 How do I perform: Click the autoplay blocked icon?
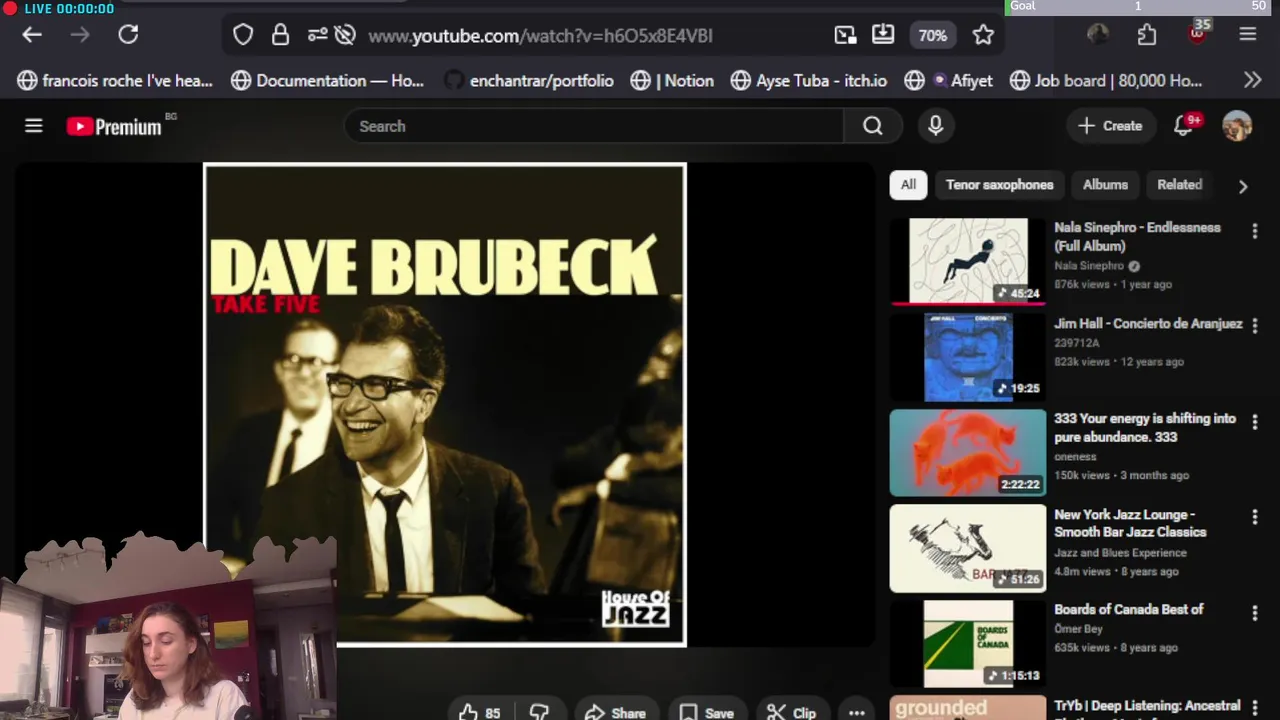coord(345,35)
